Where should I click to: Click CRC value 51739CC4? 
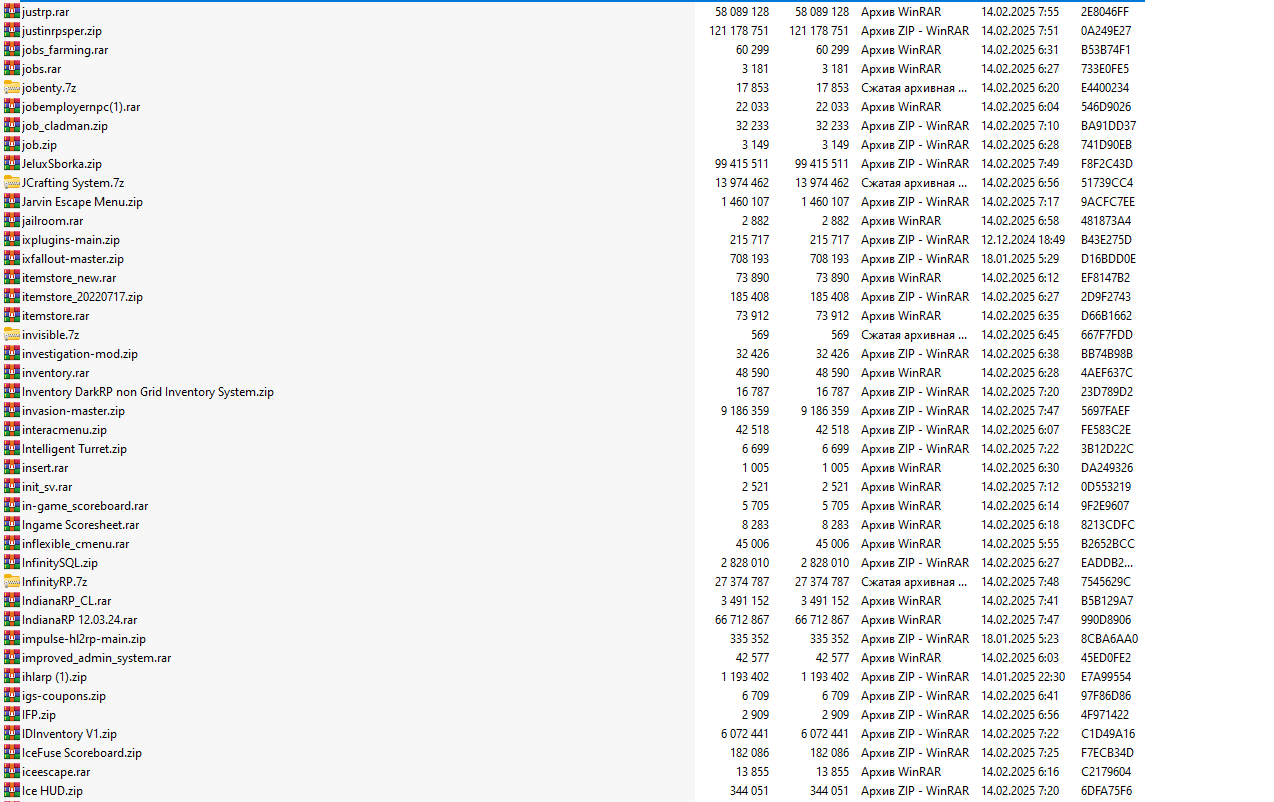tap(1107, 183)
